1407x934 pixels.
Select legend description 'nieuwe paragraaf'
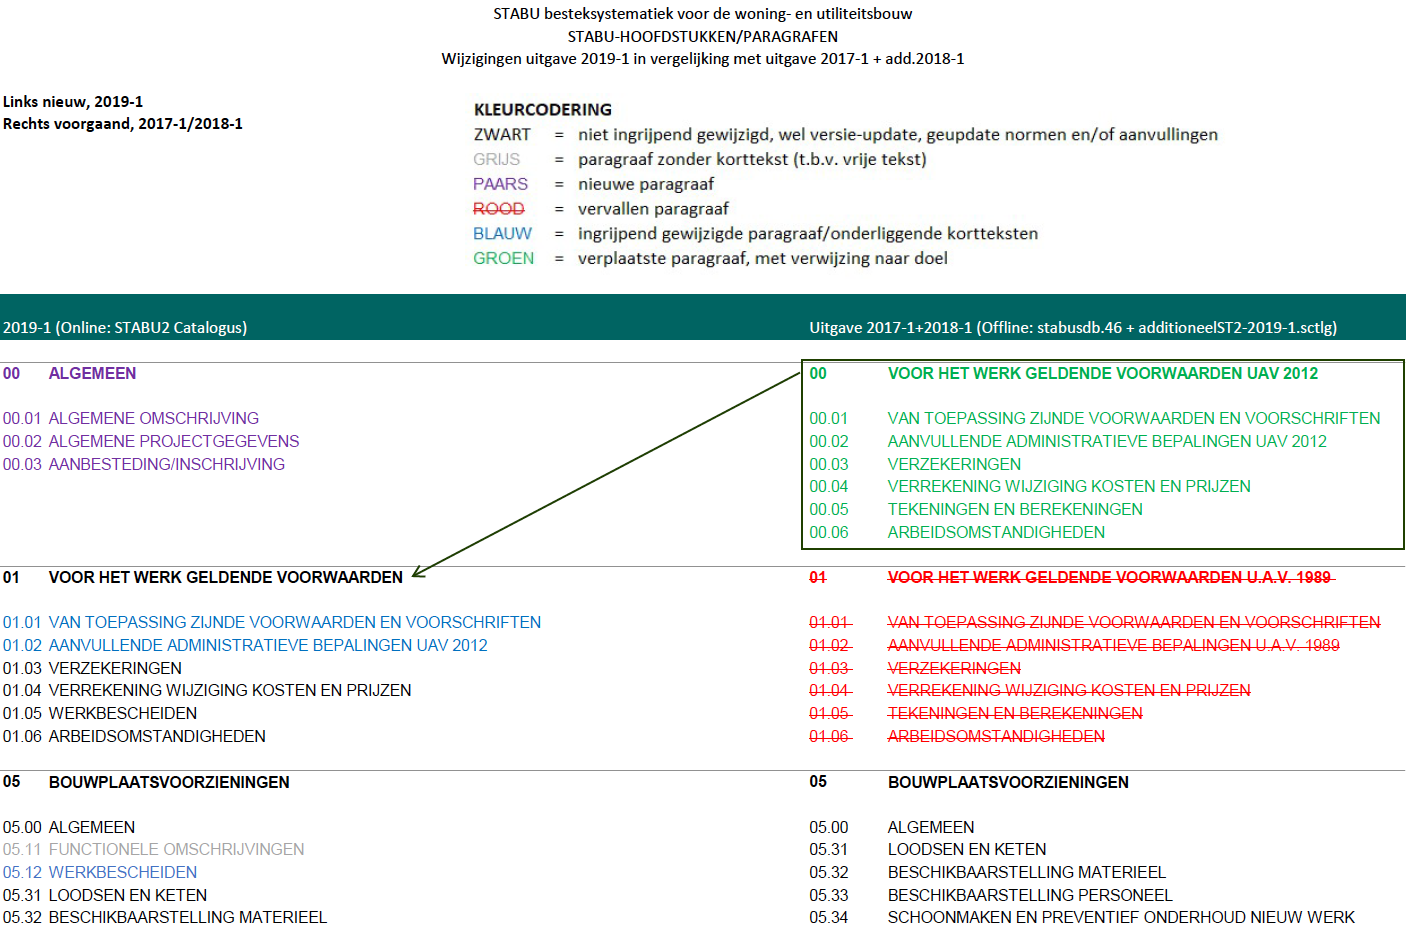pos(646,184)
